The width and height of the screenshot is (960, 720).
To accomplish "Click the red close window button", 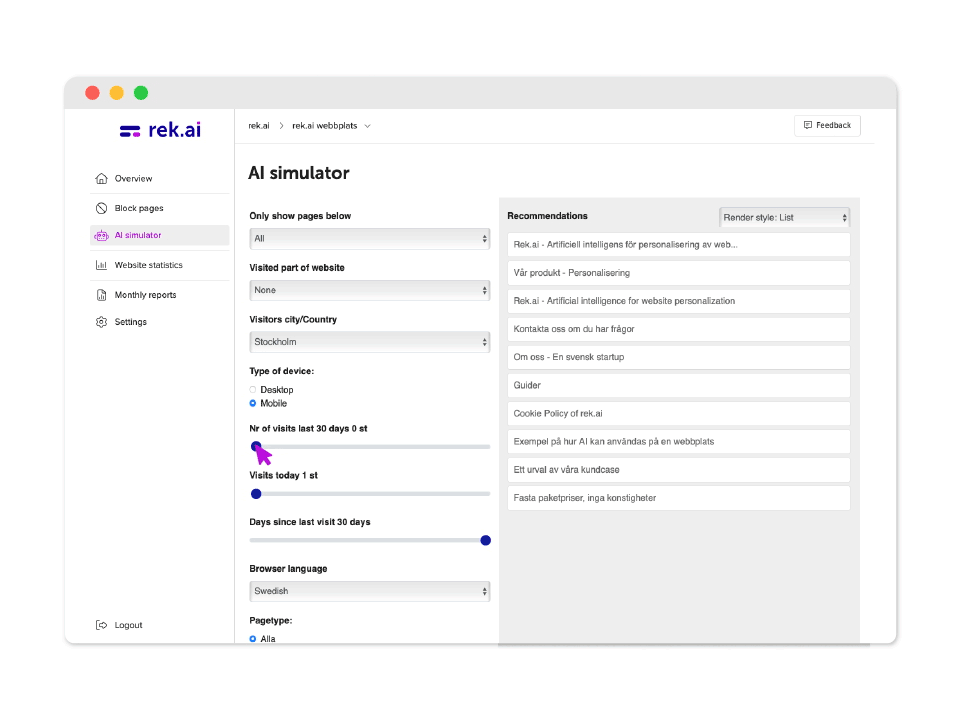I will (92, 93).
